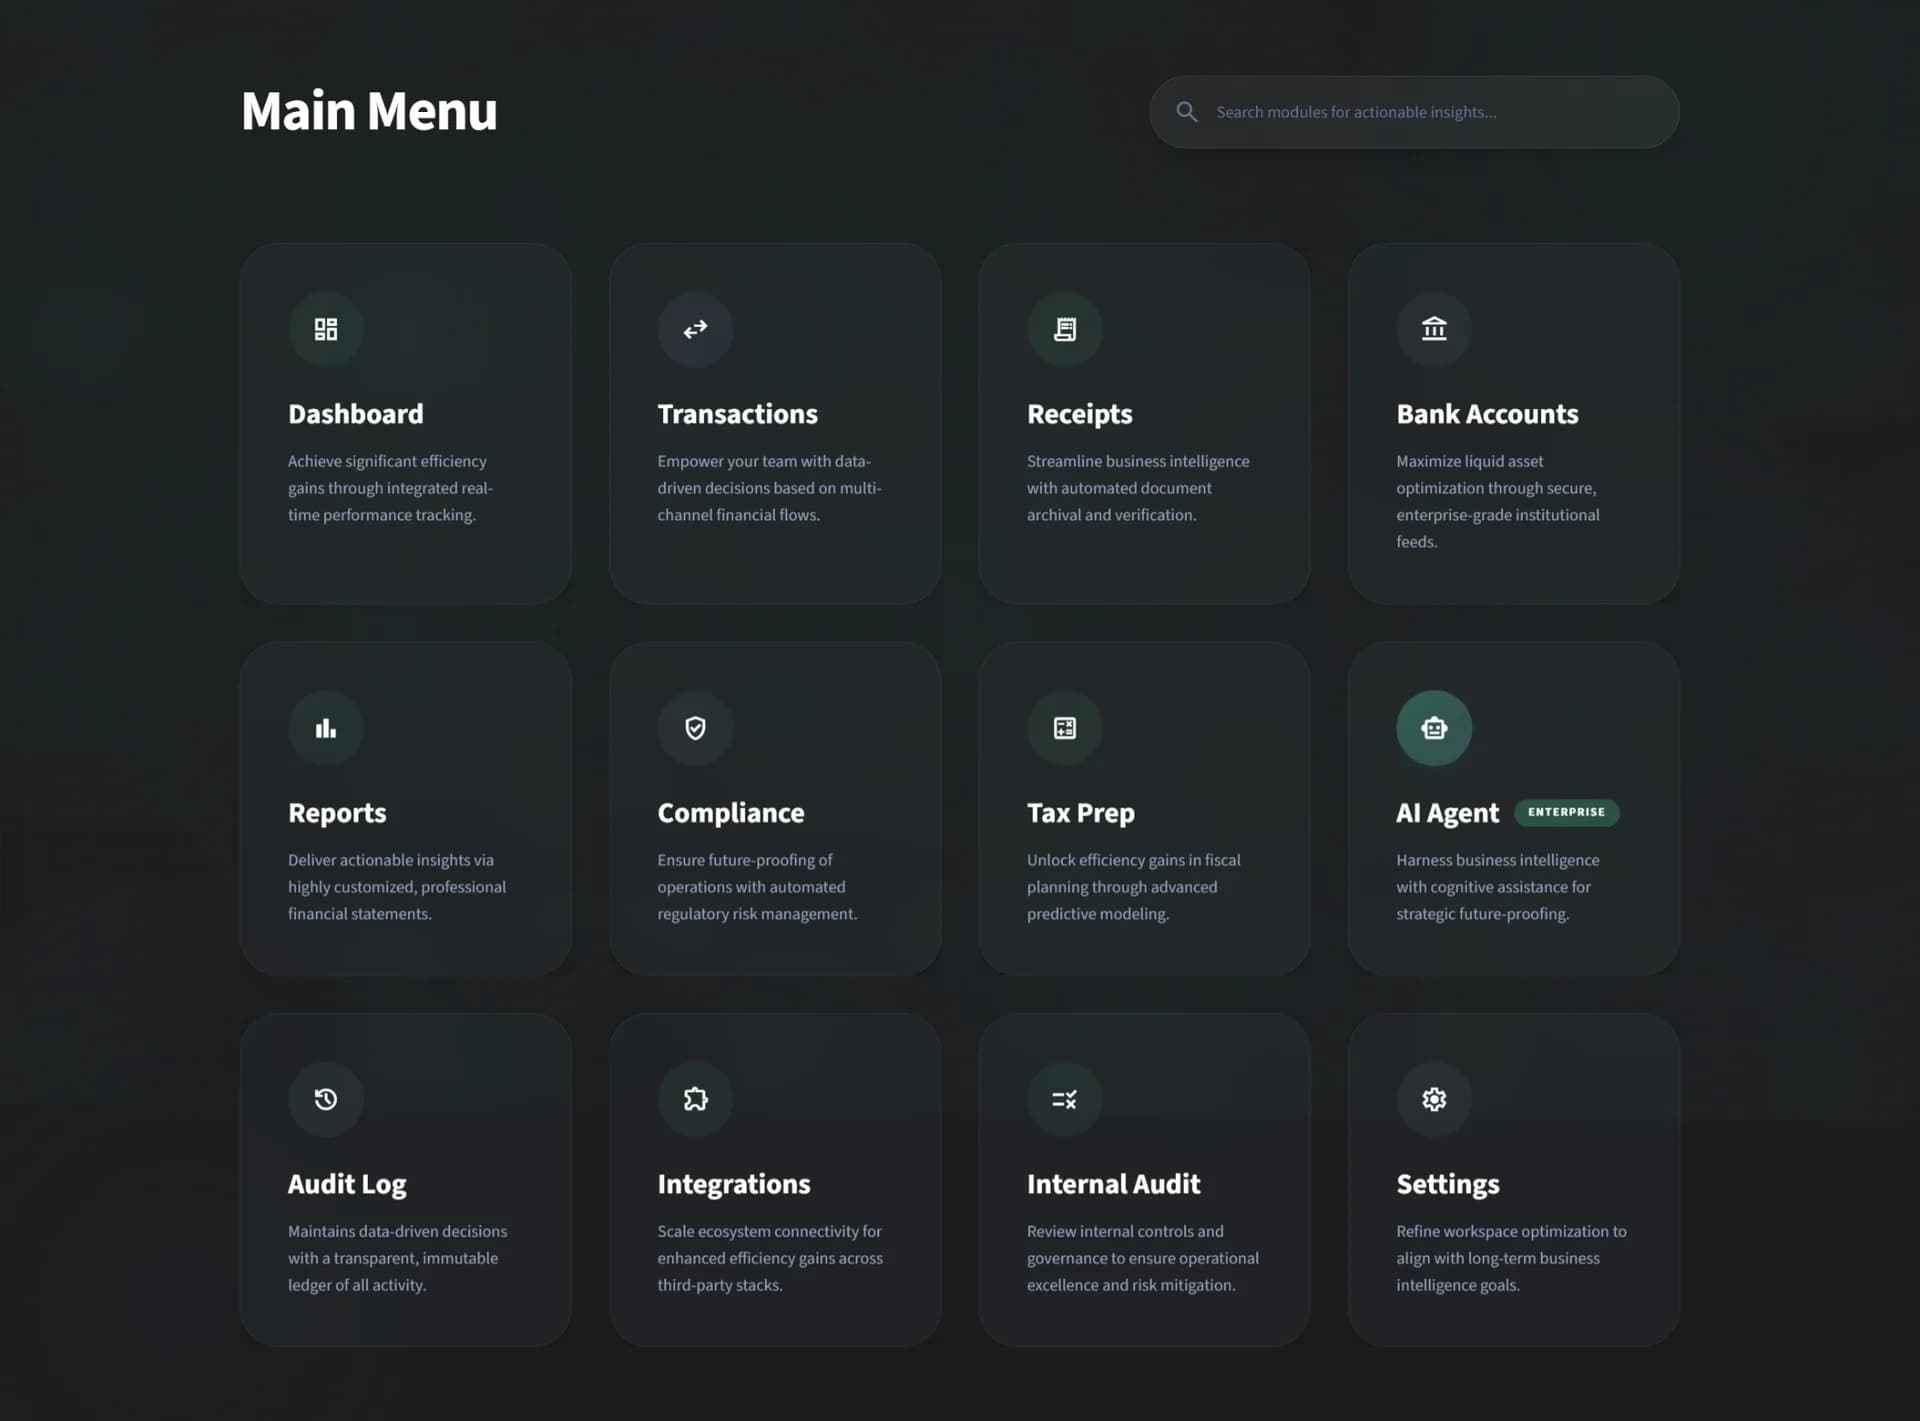Screen dimensions: 1920x1421
Task: Click the Tax Prep calculator icon
Action: point(1065,728)
